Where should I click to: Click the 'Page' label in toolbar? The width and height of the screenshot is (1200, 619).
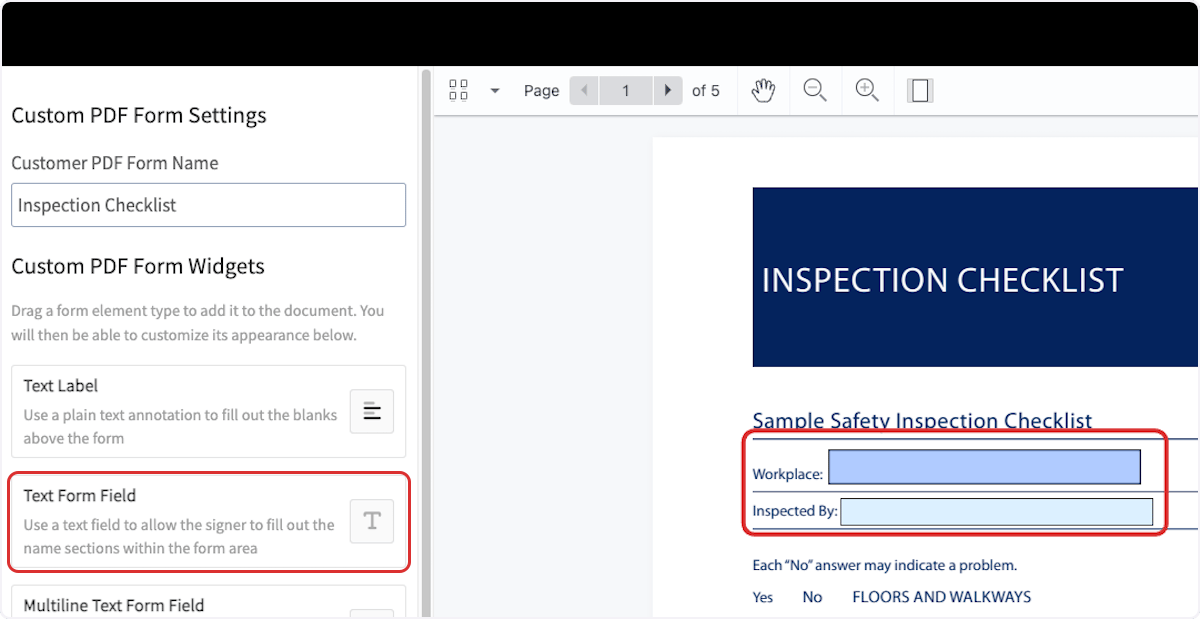pos(541,91)
